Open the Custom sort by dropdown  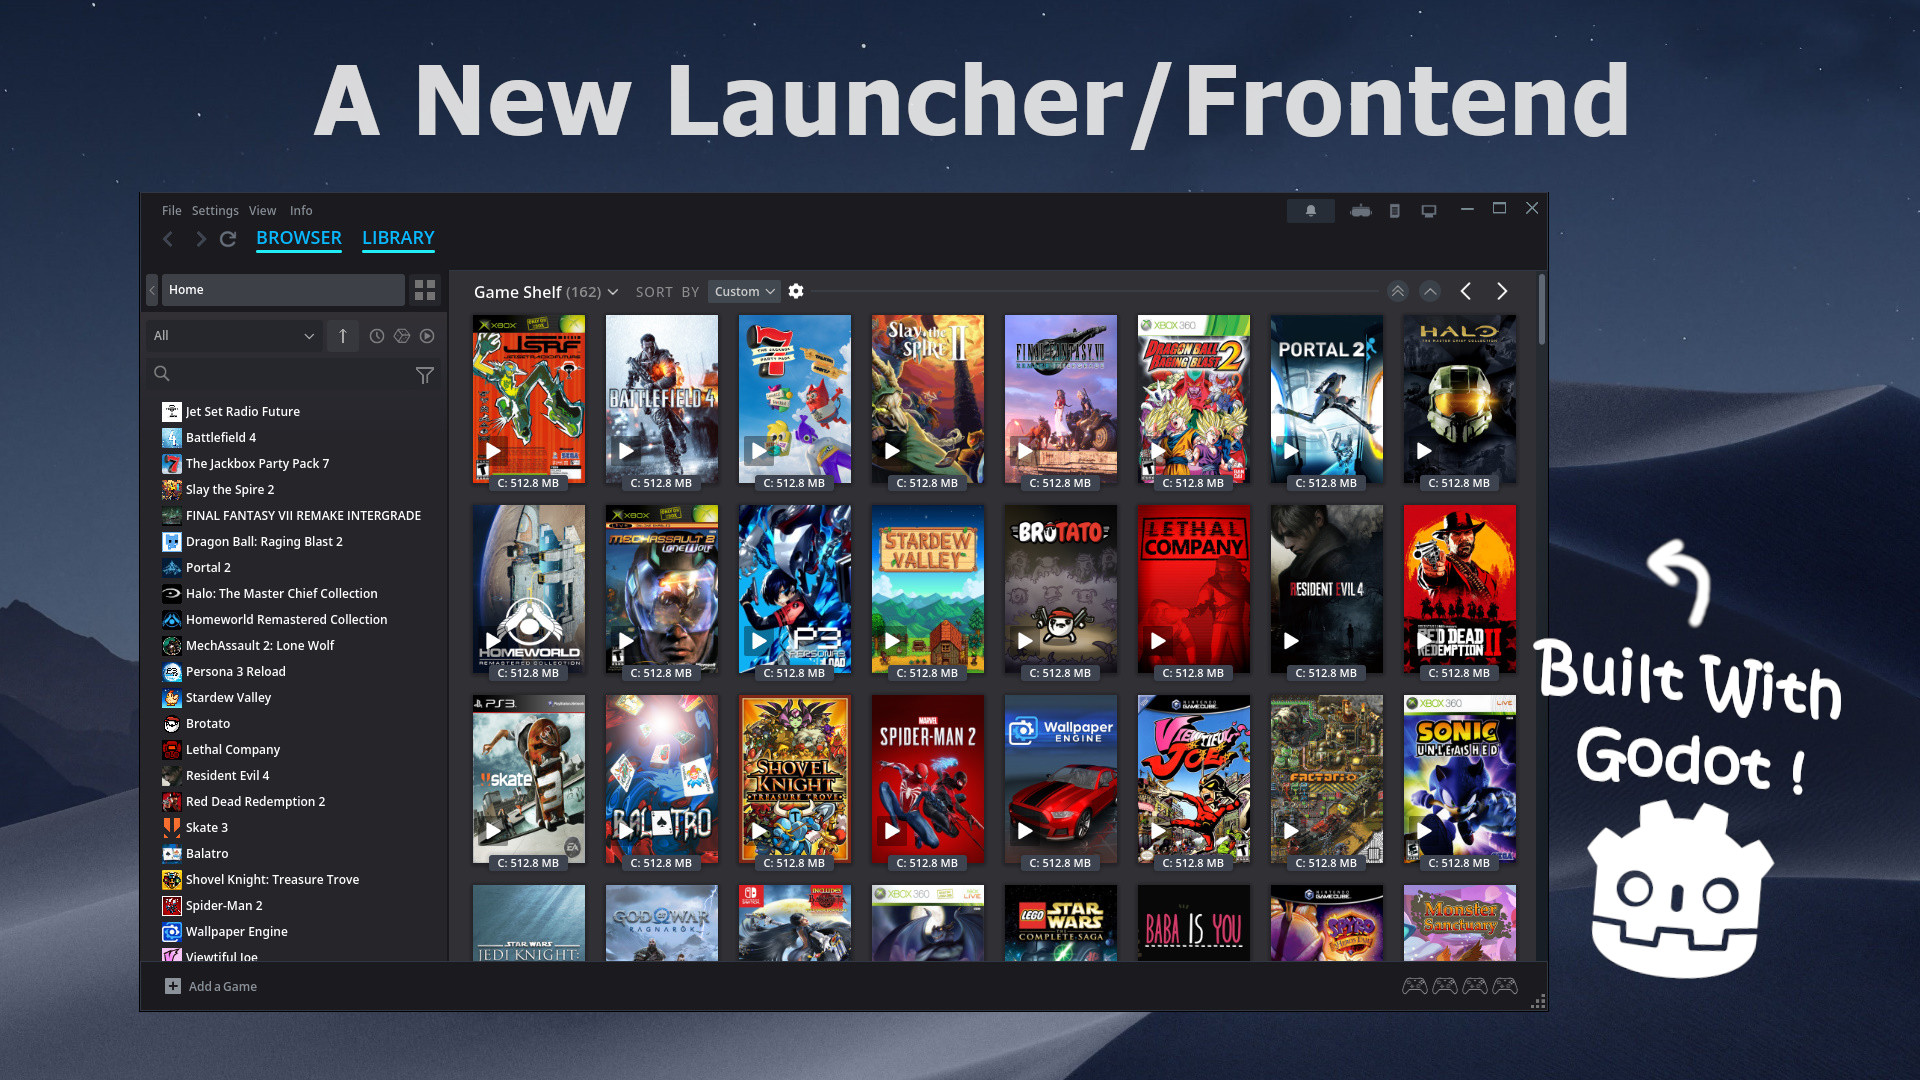click(x=744, y=291)
